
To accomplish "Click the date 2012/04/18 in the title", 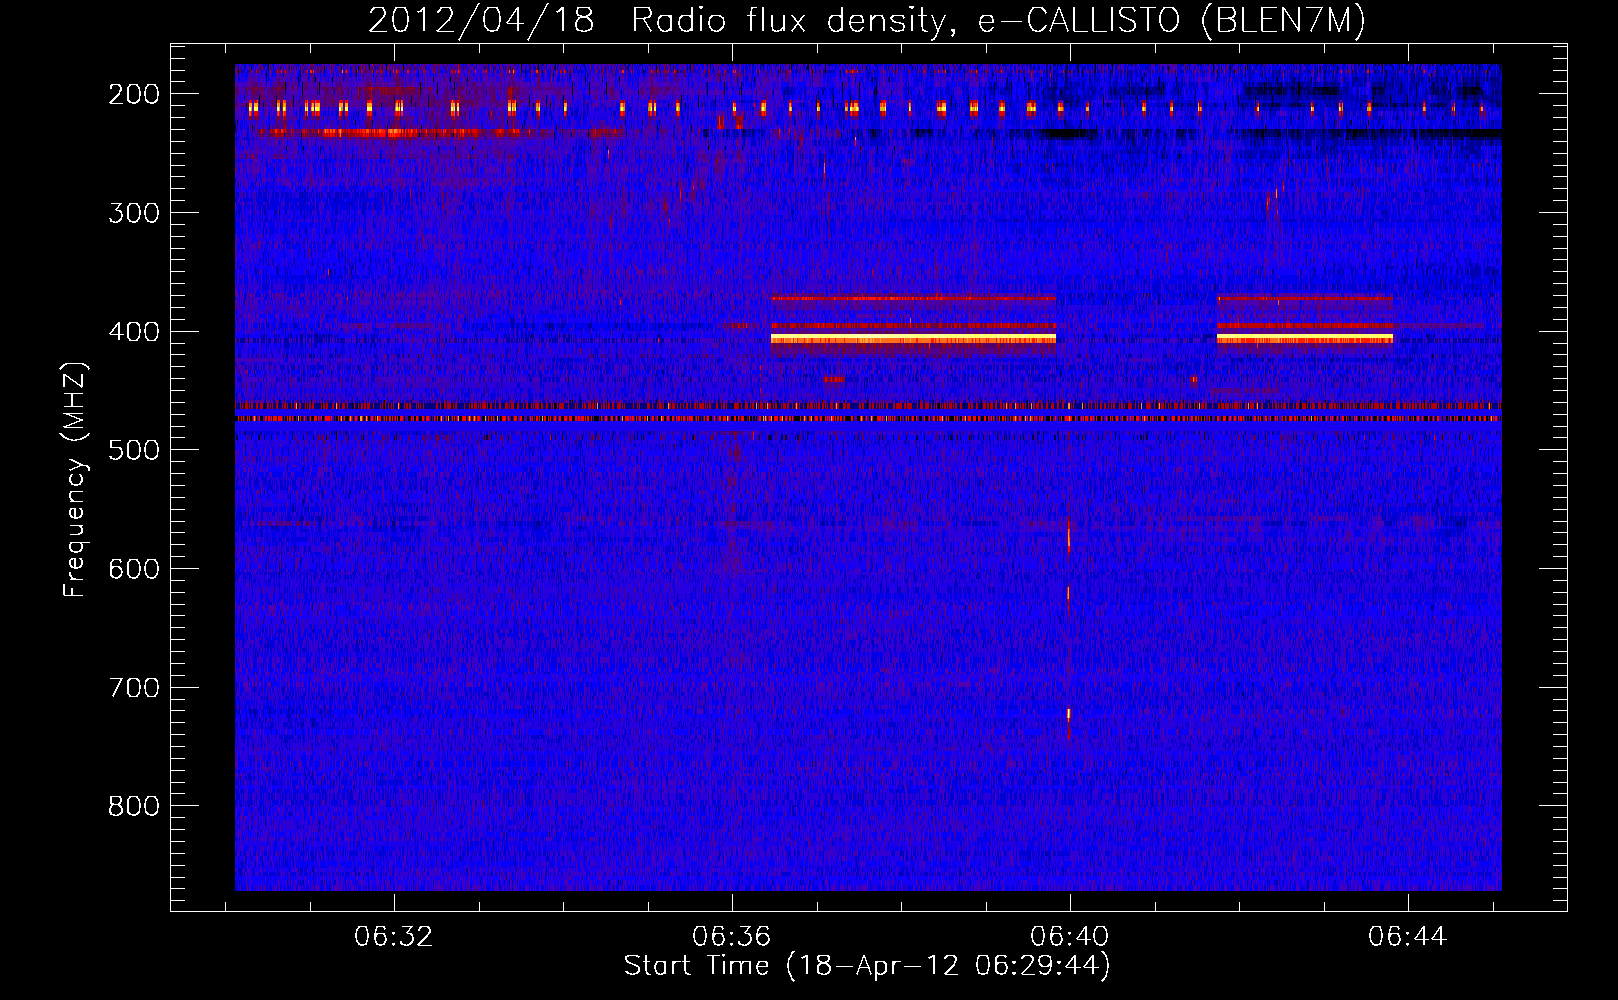I will pyautogui.click(x=481, y=21).
